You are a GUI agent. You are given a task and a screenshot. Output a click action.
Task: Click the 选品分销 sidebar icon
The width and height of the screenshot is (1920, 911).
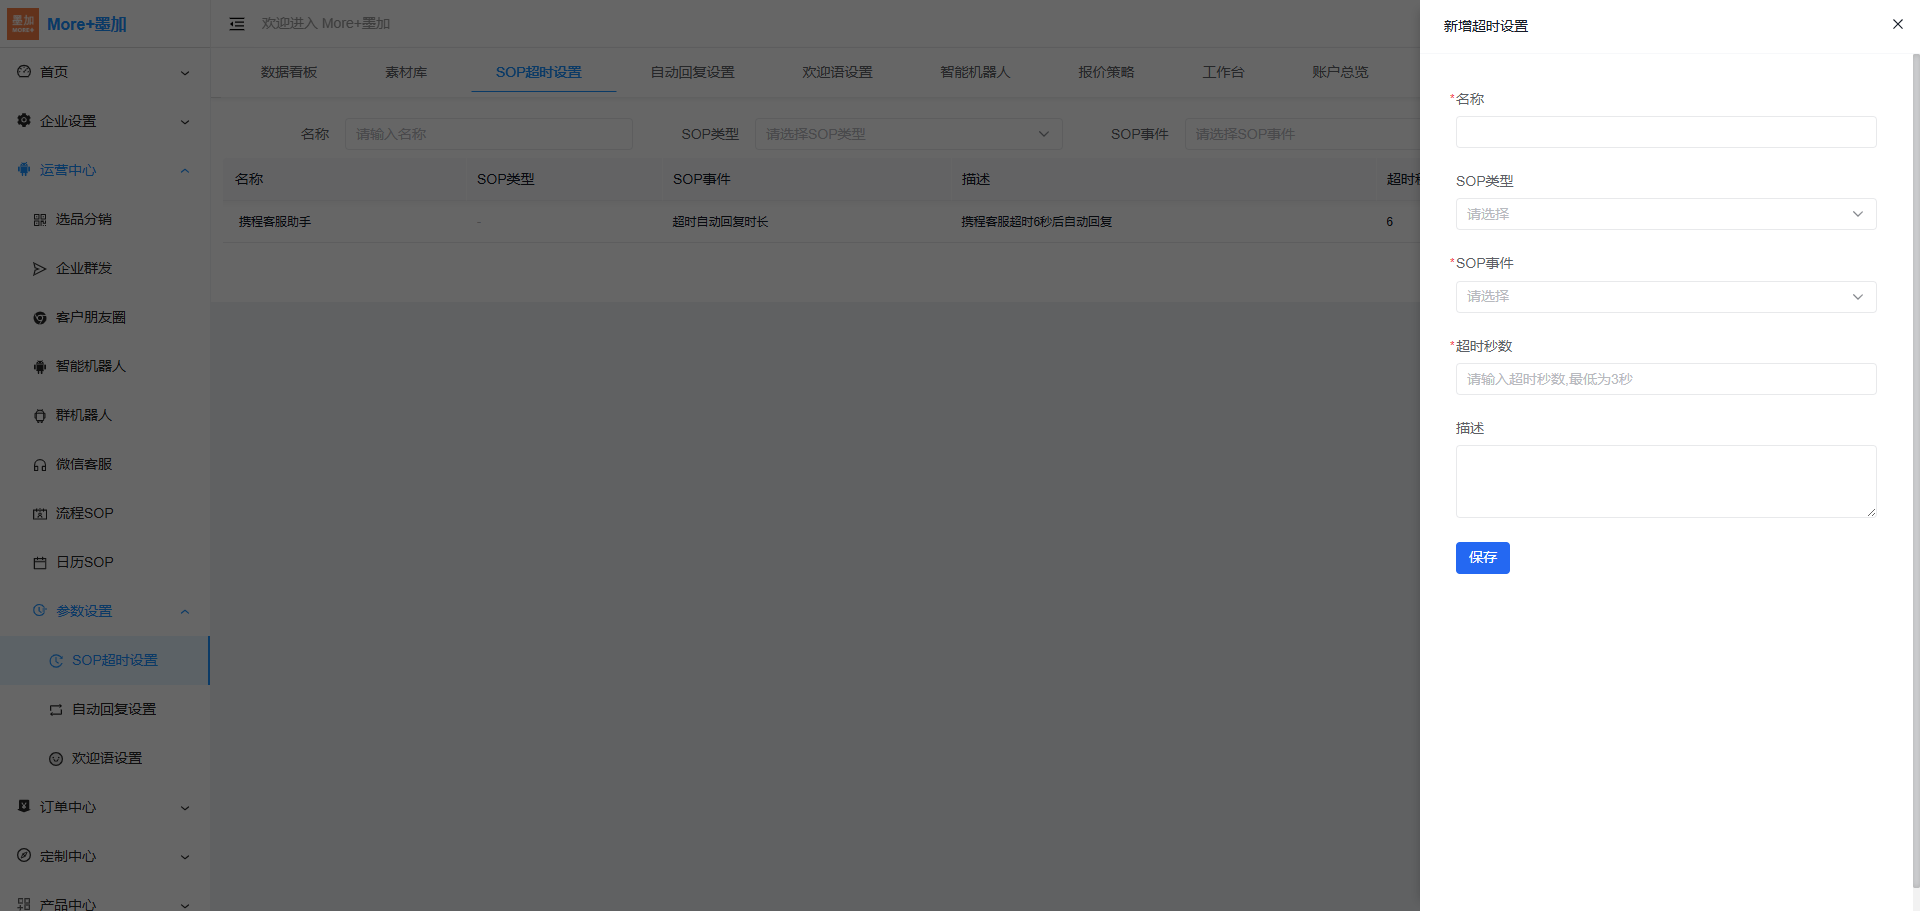(x=40, y=220)
